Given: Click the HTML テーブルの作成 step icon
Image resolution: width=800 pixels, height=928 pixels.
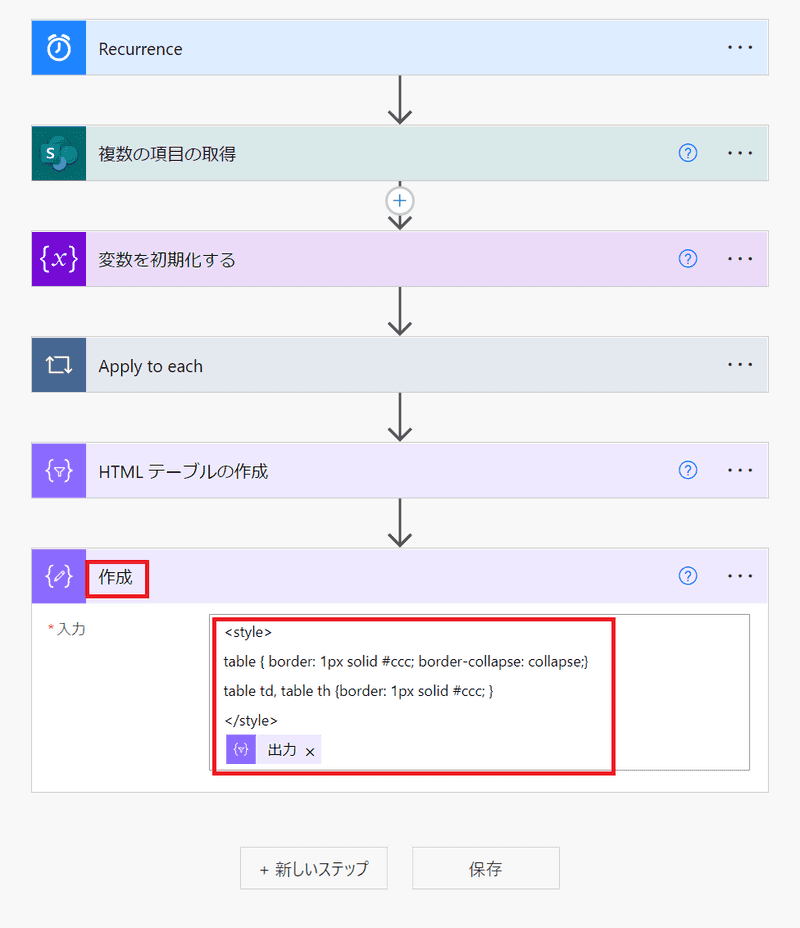Looking at the screenshot, I should click(x=59, y=471).
